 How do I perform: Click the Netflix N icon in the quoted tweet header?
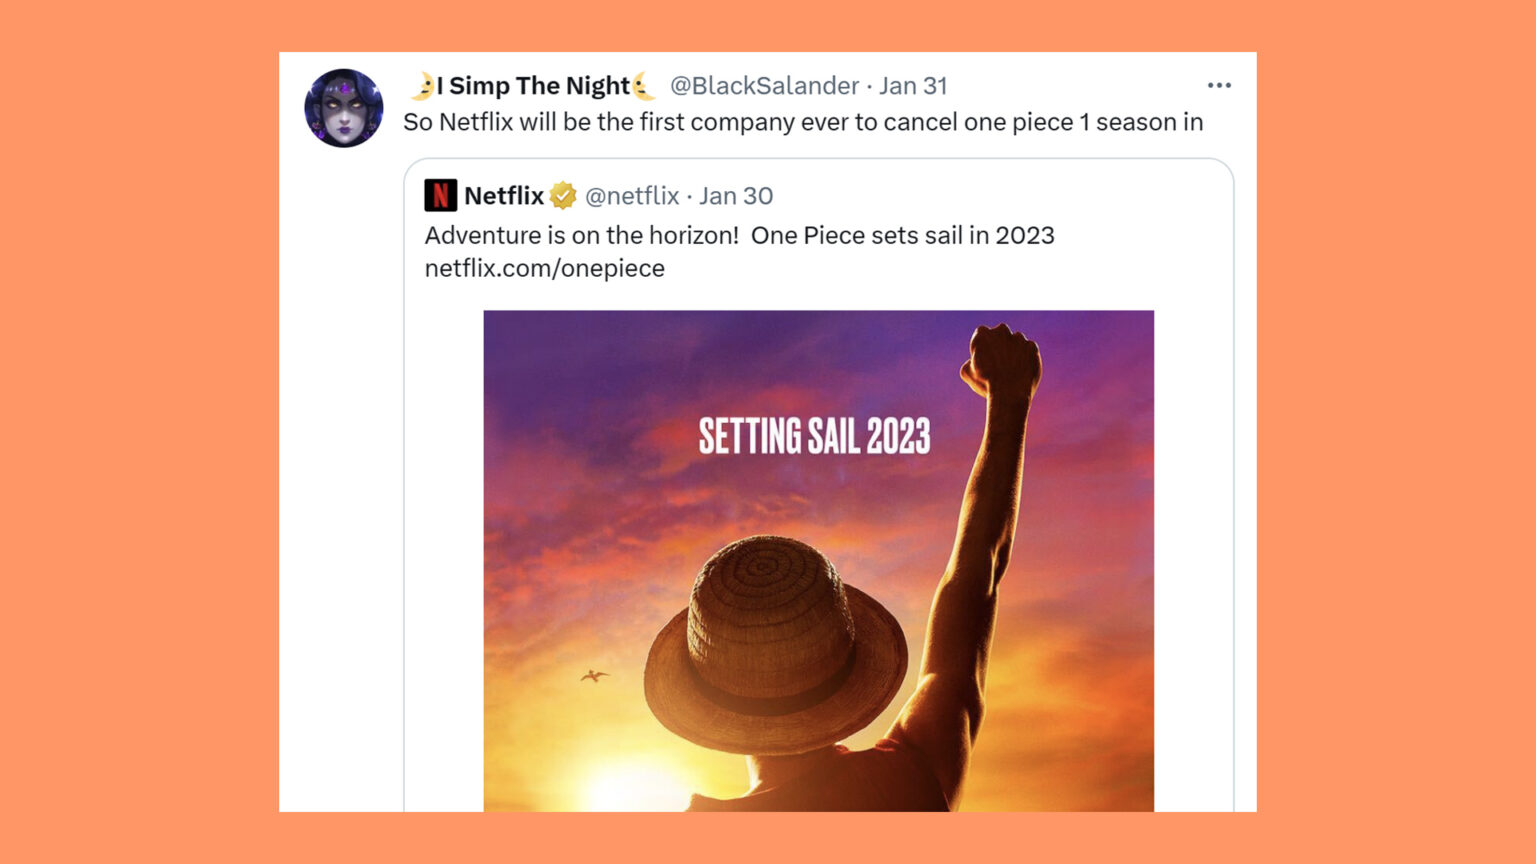click(x=440, y=195)
